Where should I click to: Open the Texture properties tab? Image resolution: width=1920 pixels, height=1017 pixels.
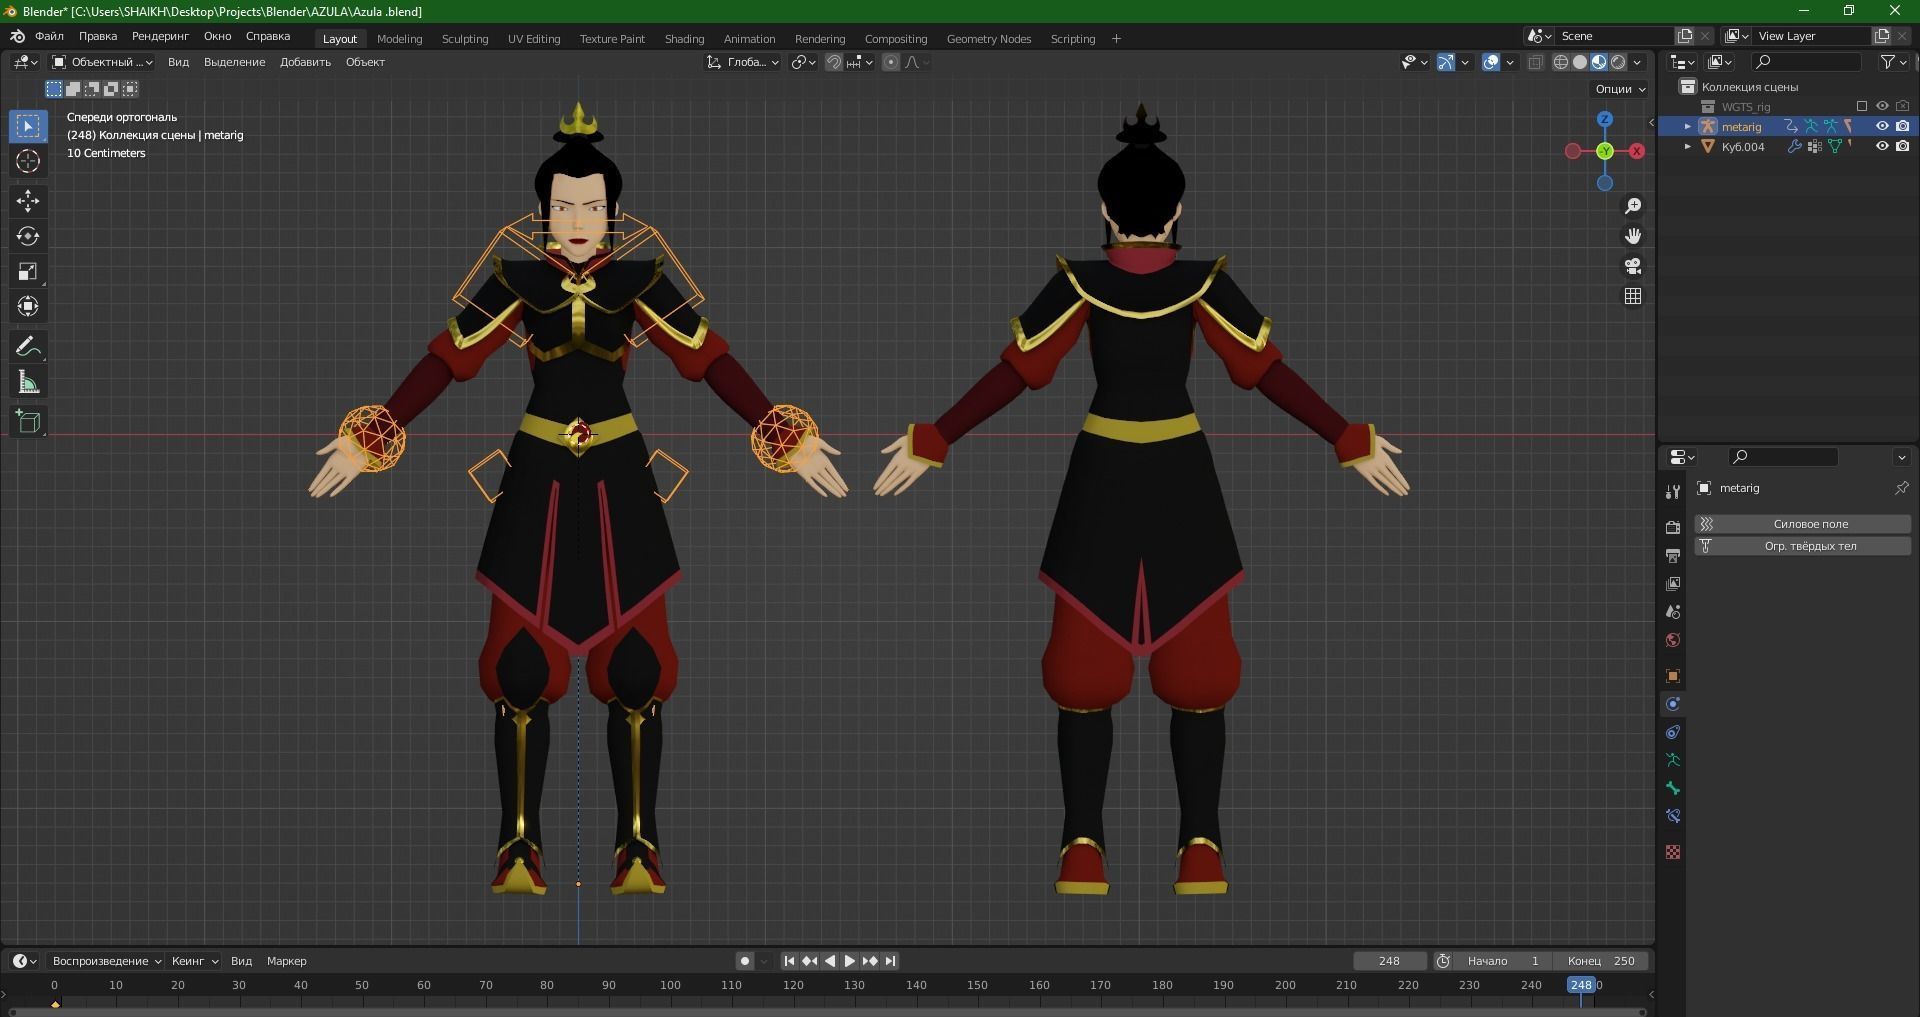pyautogui.click(x=1673, y=852)
